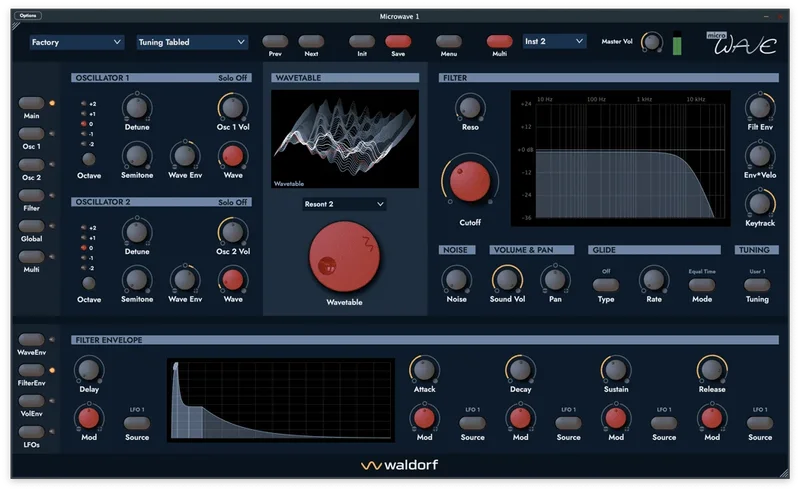Click the red Cutoff knob
Image resolution: width=800 pixels, height=491 pixels.
click(469, 181)
